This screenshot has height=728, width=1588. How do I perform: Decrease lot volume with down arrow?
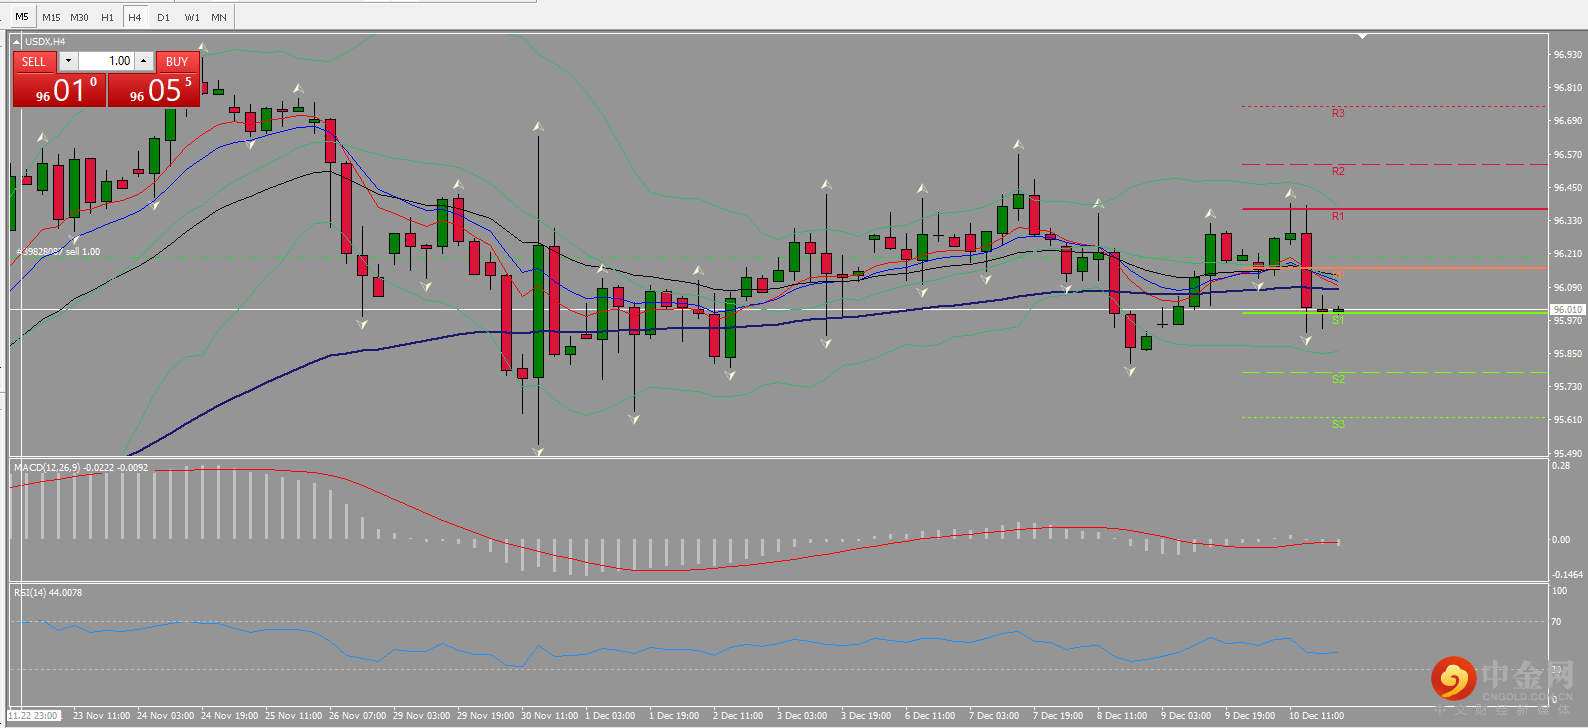(68, 61)
